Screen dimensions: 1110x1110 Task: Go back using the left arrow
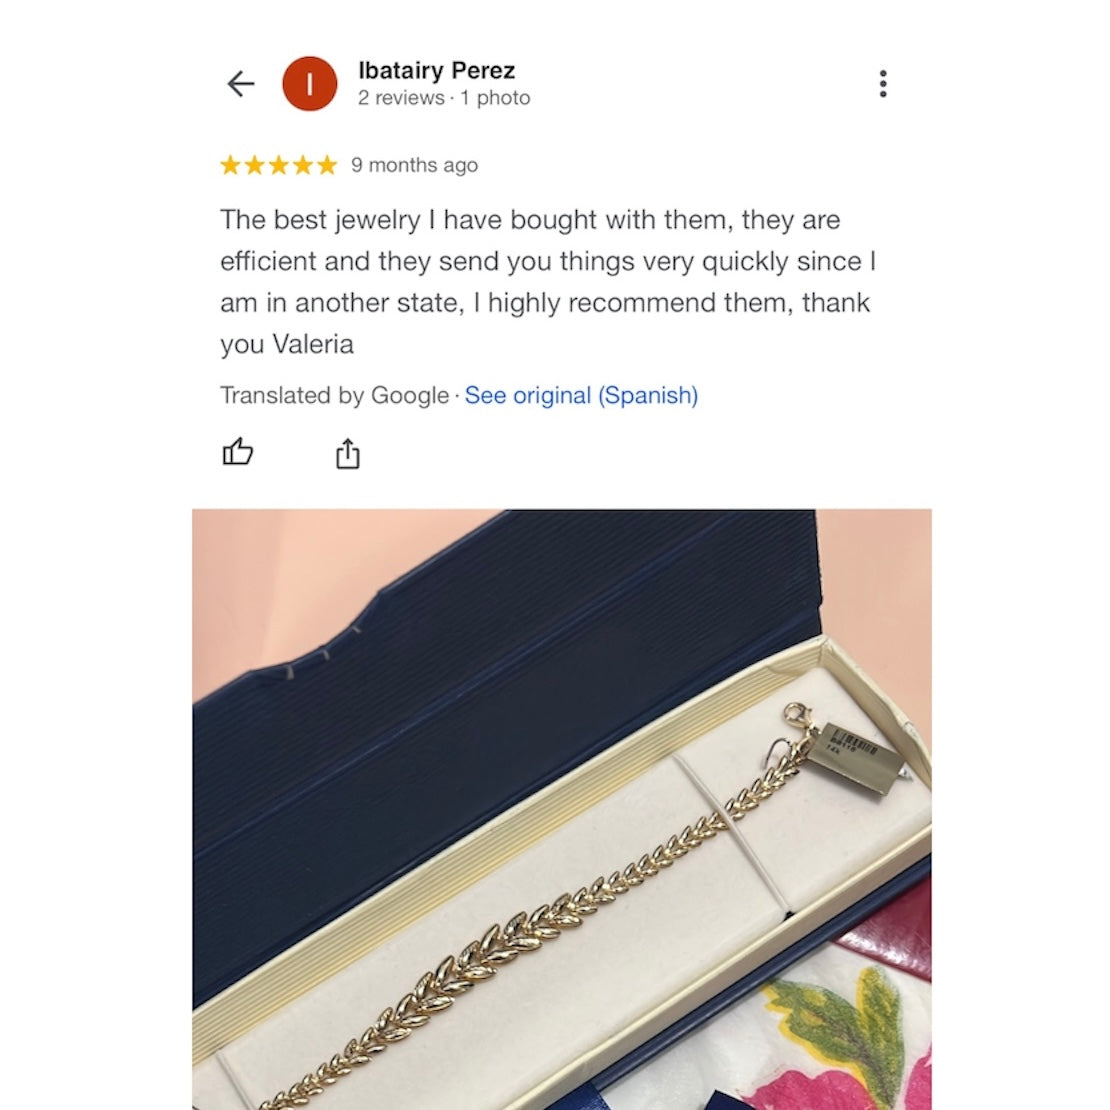(x=241, y=84)
